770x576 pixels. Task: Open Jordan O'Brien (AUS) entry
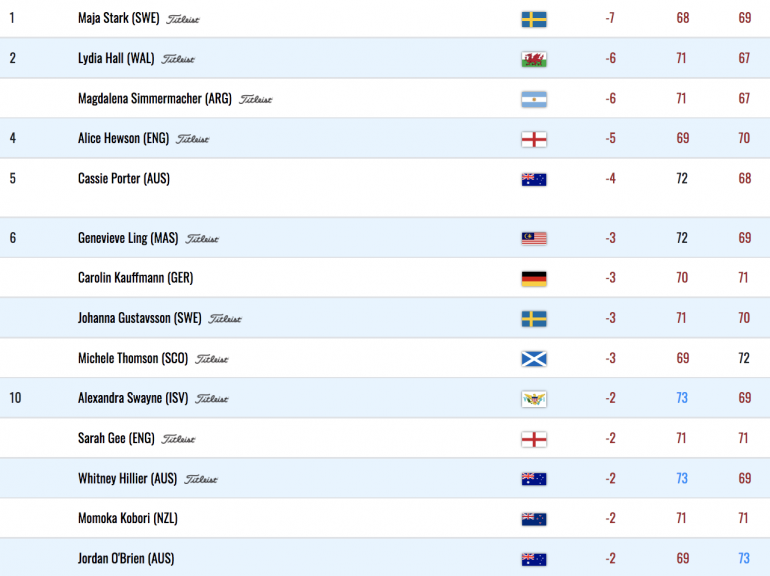point(126,558)
